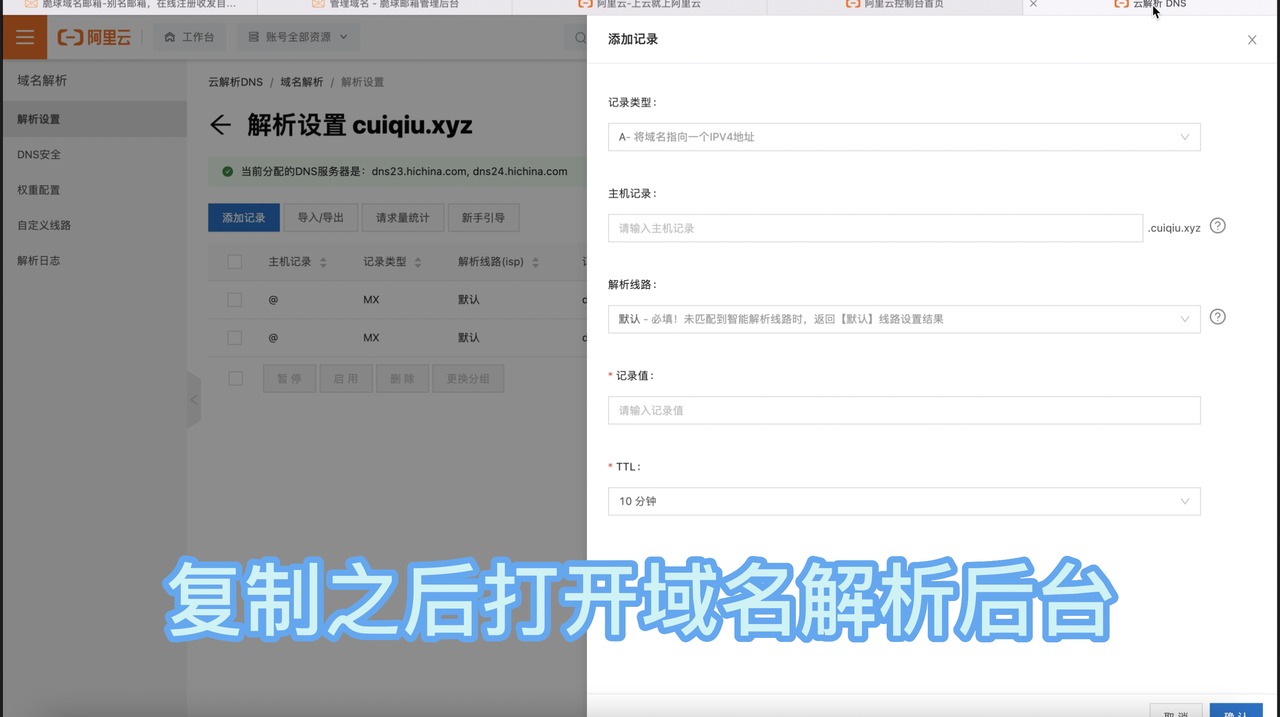
Task: Click the help icon beside 主机记录 field
Action: [x=1217, y=226]
